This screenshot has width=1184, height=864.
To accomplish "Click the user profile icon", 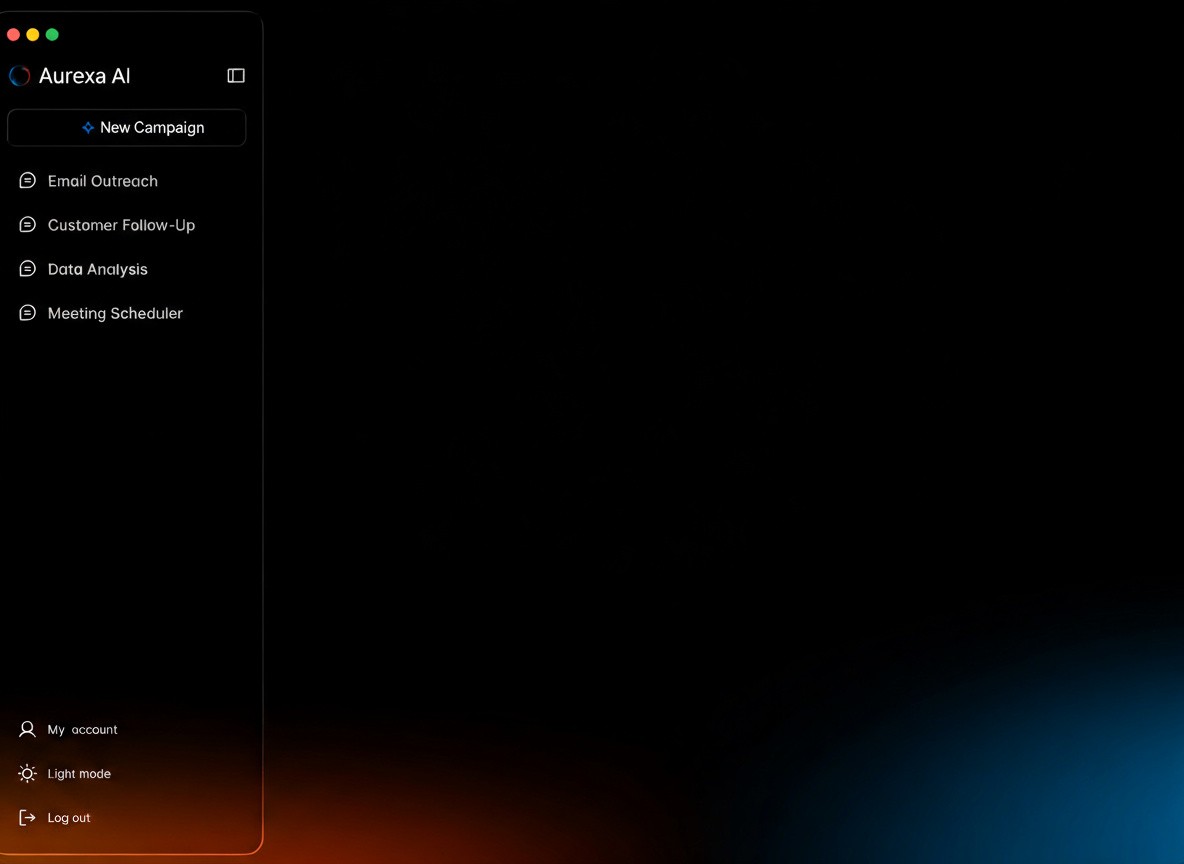I will (27, 729).
